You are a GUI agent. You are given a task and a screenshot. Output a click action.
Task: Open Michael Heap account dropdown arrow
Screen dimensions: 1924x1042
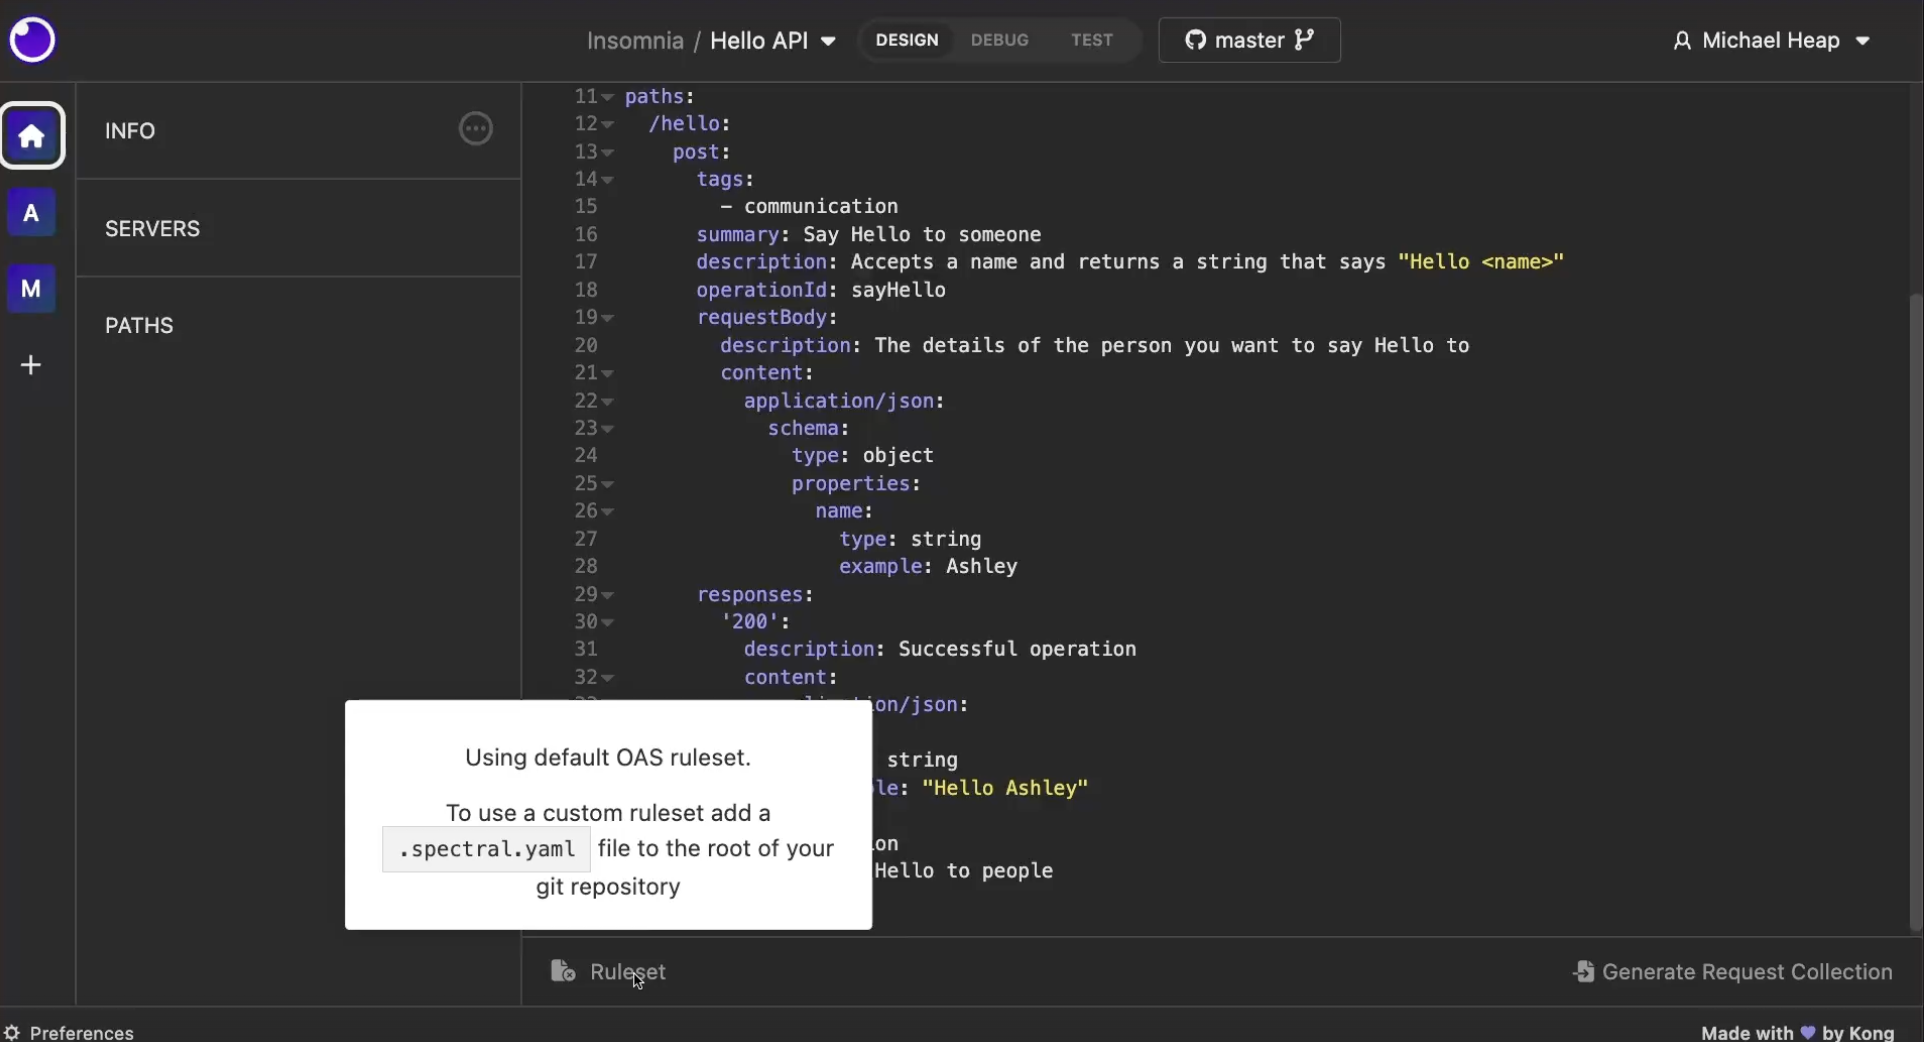pos(1862,41)
